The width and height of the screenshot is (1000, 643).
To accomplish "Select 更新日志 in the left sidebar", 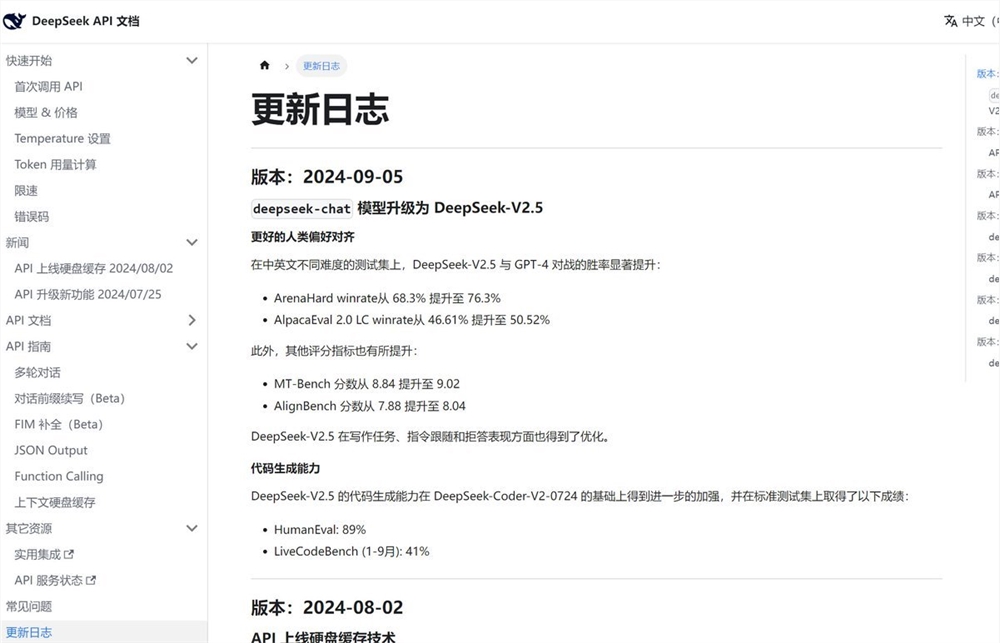I will tap(30, 632).
